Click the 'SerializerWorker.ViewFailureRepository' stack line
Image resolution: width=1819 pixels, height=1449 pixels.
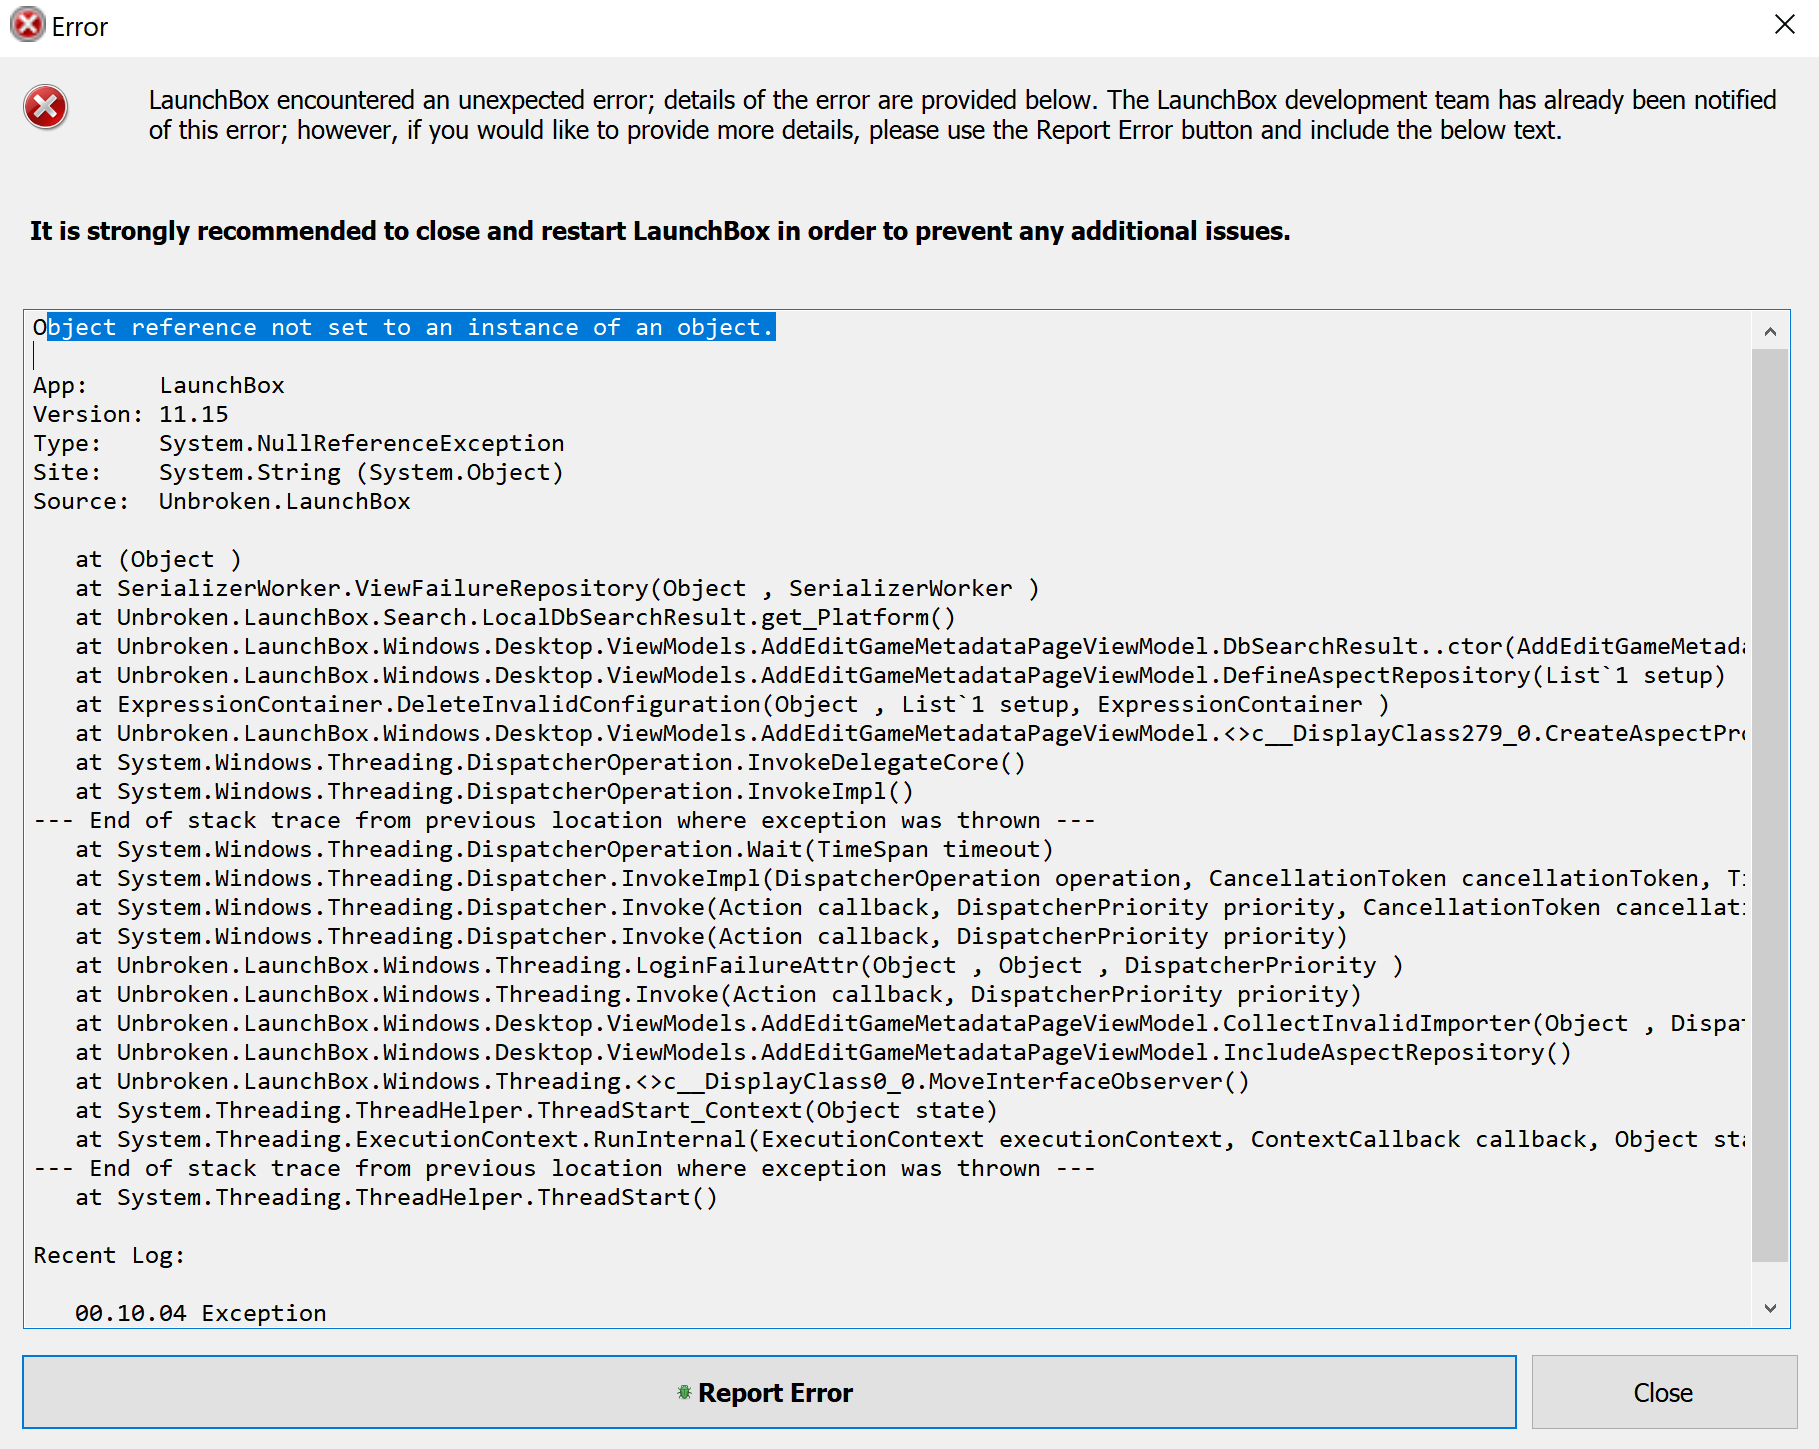click(557, 588)
